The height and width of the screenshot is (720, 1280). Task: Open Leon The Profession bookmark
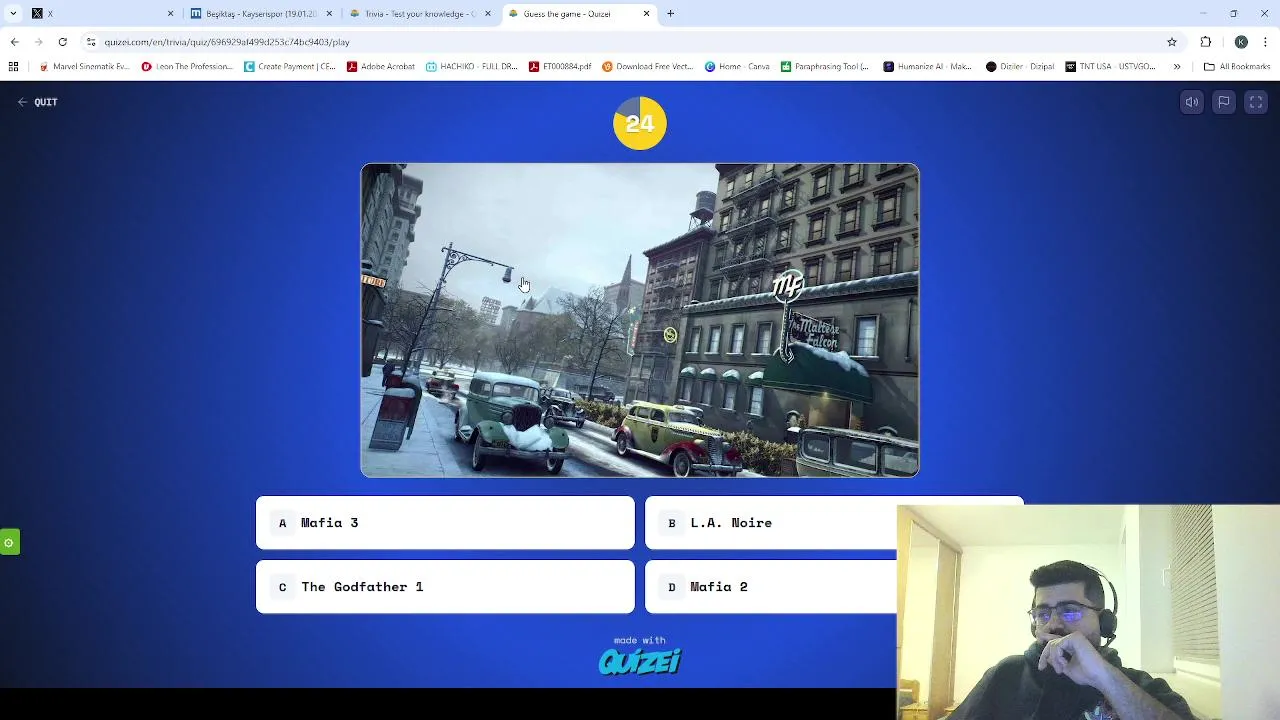(188, 67)
